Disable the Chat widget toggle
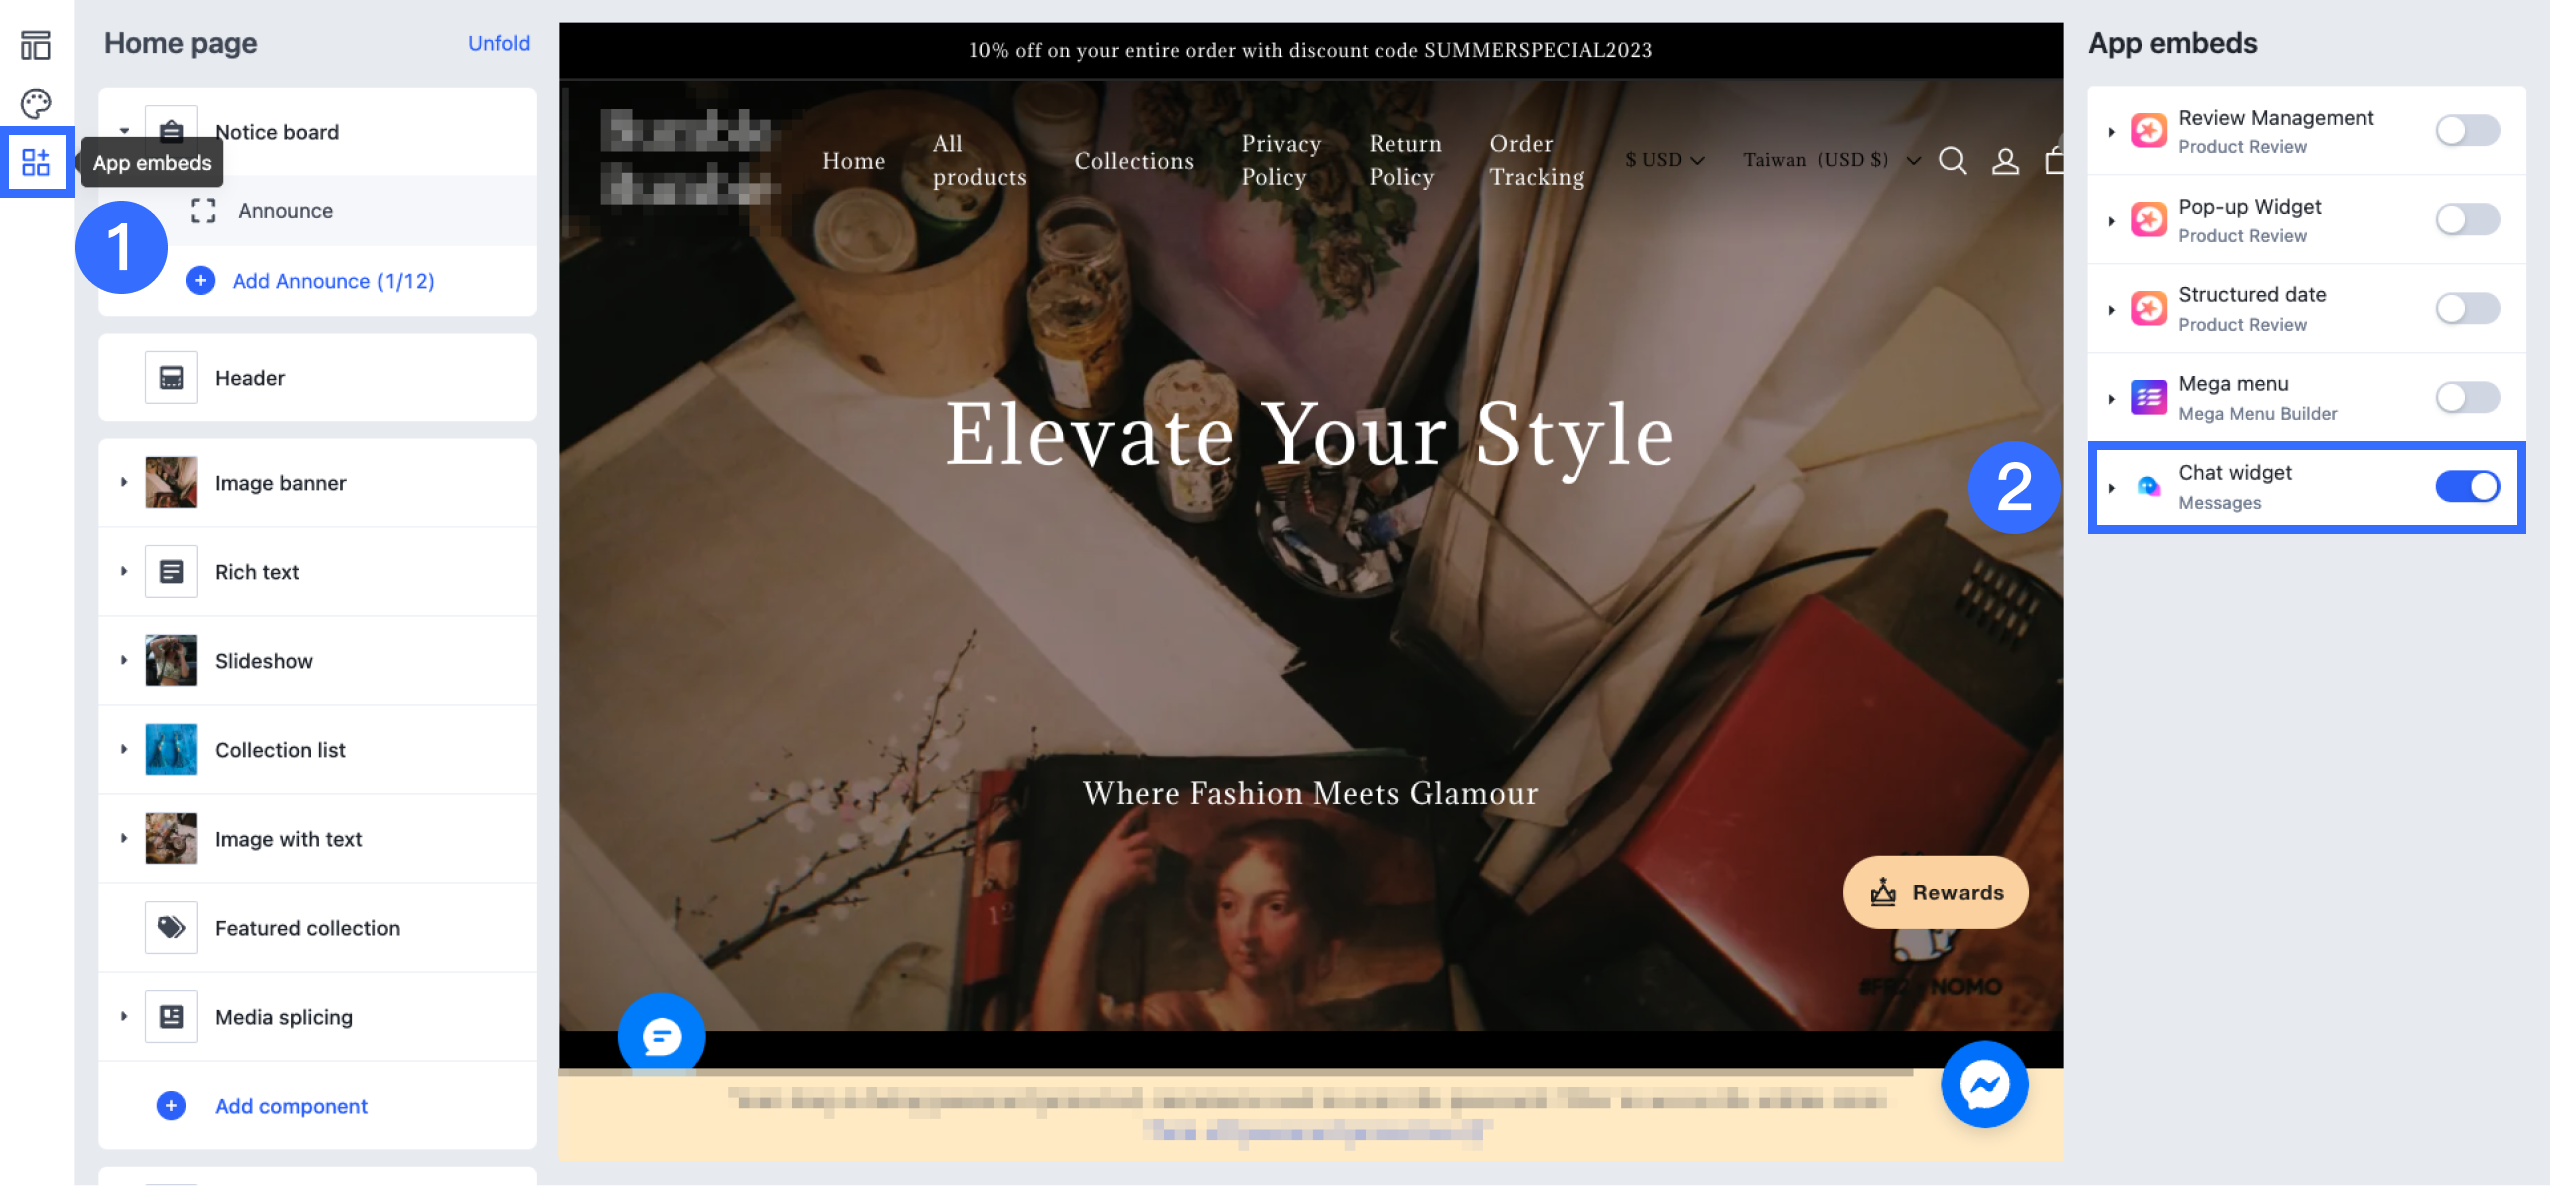This screenshot has height=1186, width=2550. pos(2467,487)
